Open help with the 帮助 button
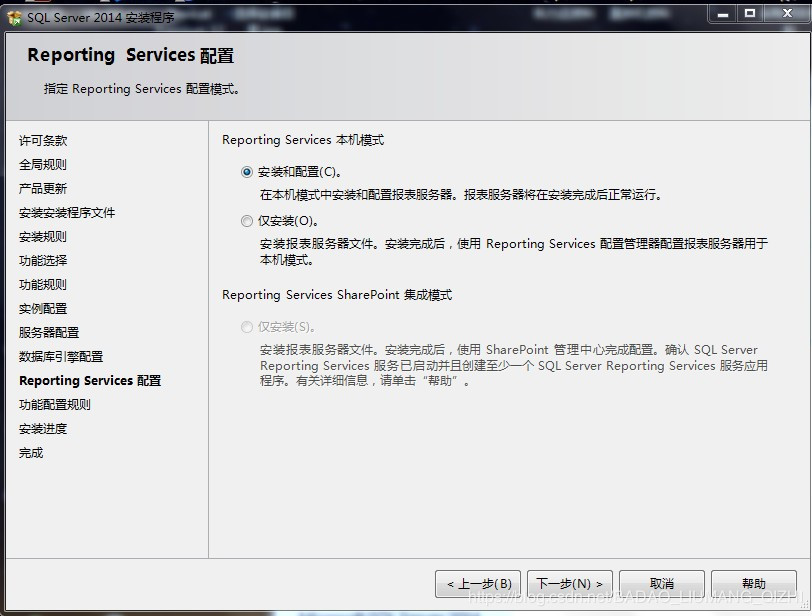This screenshot has width=812, height=616. (x=753, y=583)
